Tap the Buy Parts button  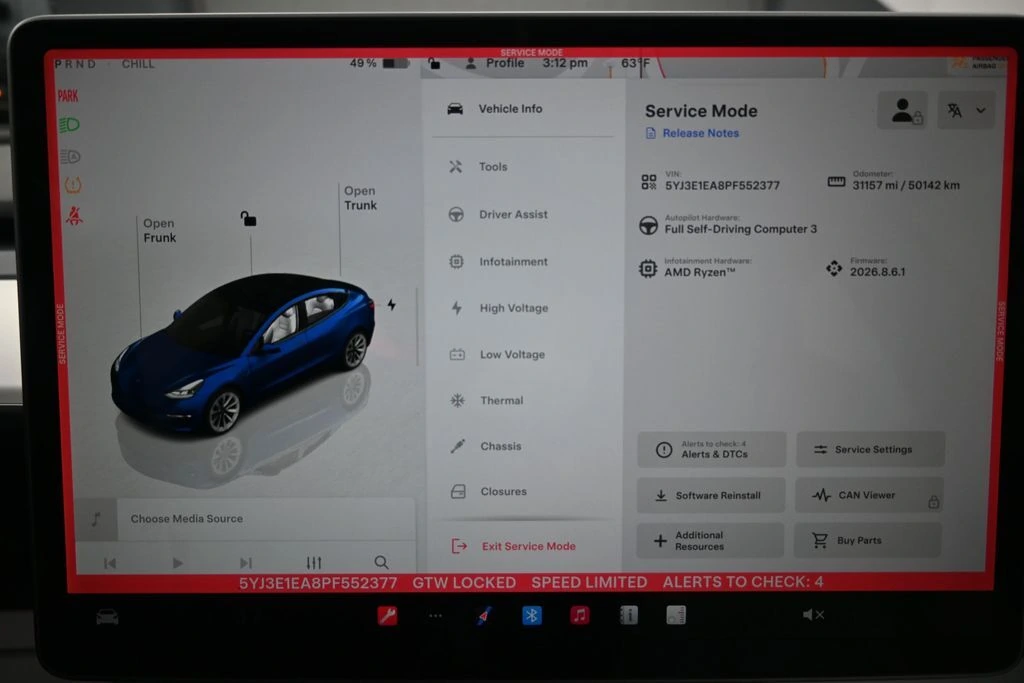(868, 540)
